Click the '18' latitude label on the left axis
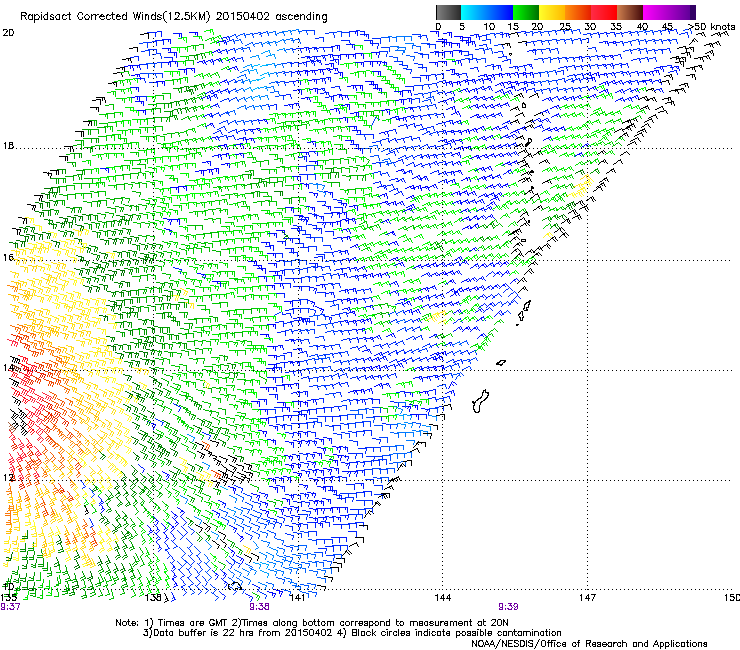The width and height of the screenshot is (740, 650). (x=8, y=146)
